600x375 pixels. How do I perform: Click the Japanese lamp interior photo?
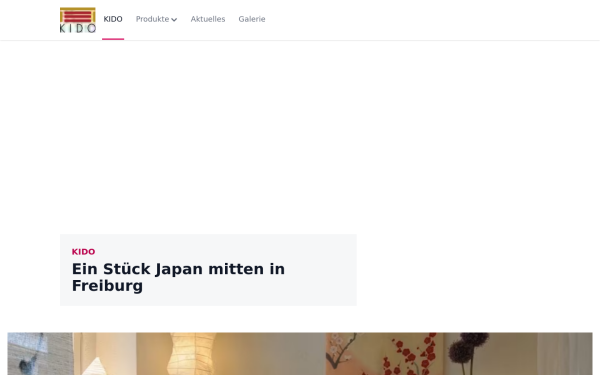click(300, 354)
